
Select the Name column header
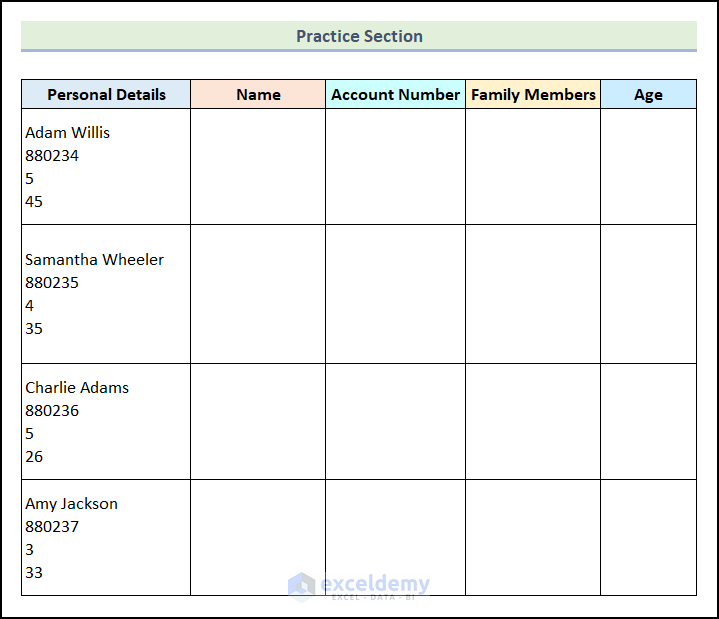tap(258, 95)
